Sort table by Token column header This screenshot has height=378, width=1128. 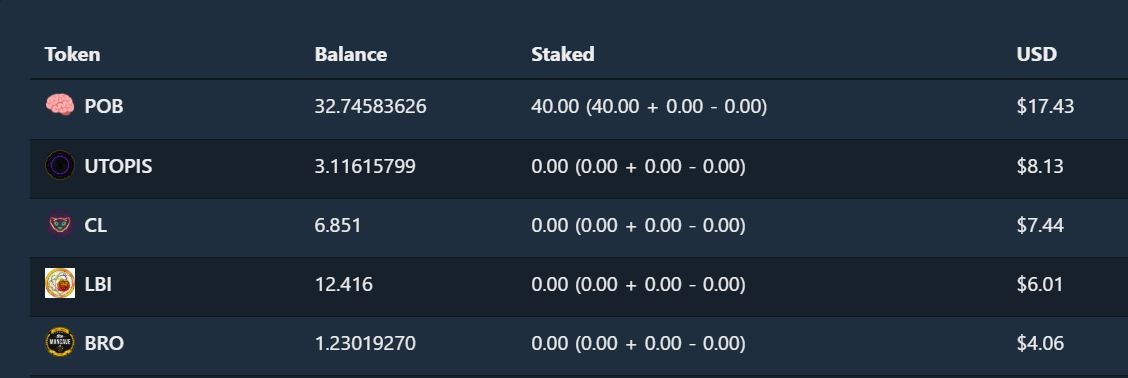[72, 54]
